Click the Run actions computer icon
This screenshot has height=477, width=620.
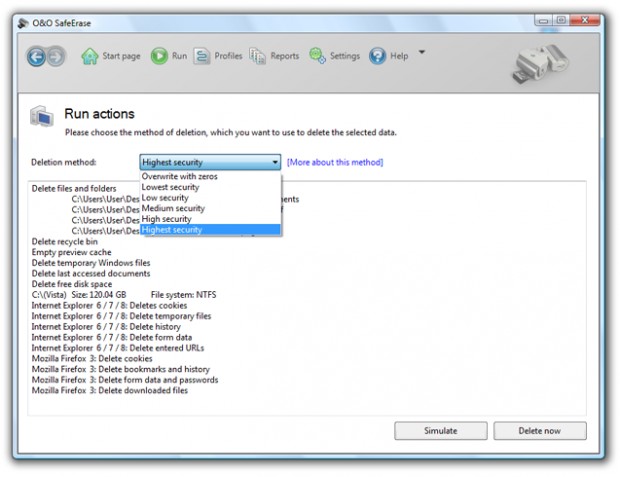pos(42,116)
